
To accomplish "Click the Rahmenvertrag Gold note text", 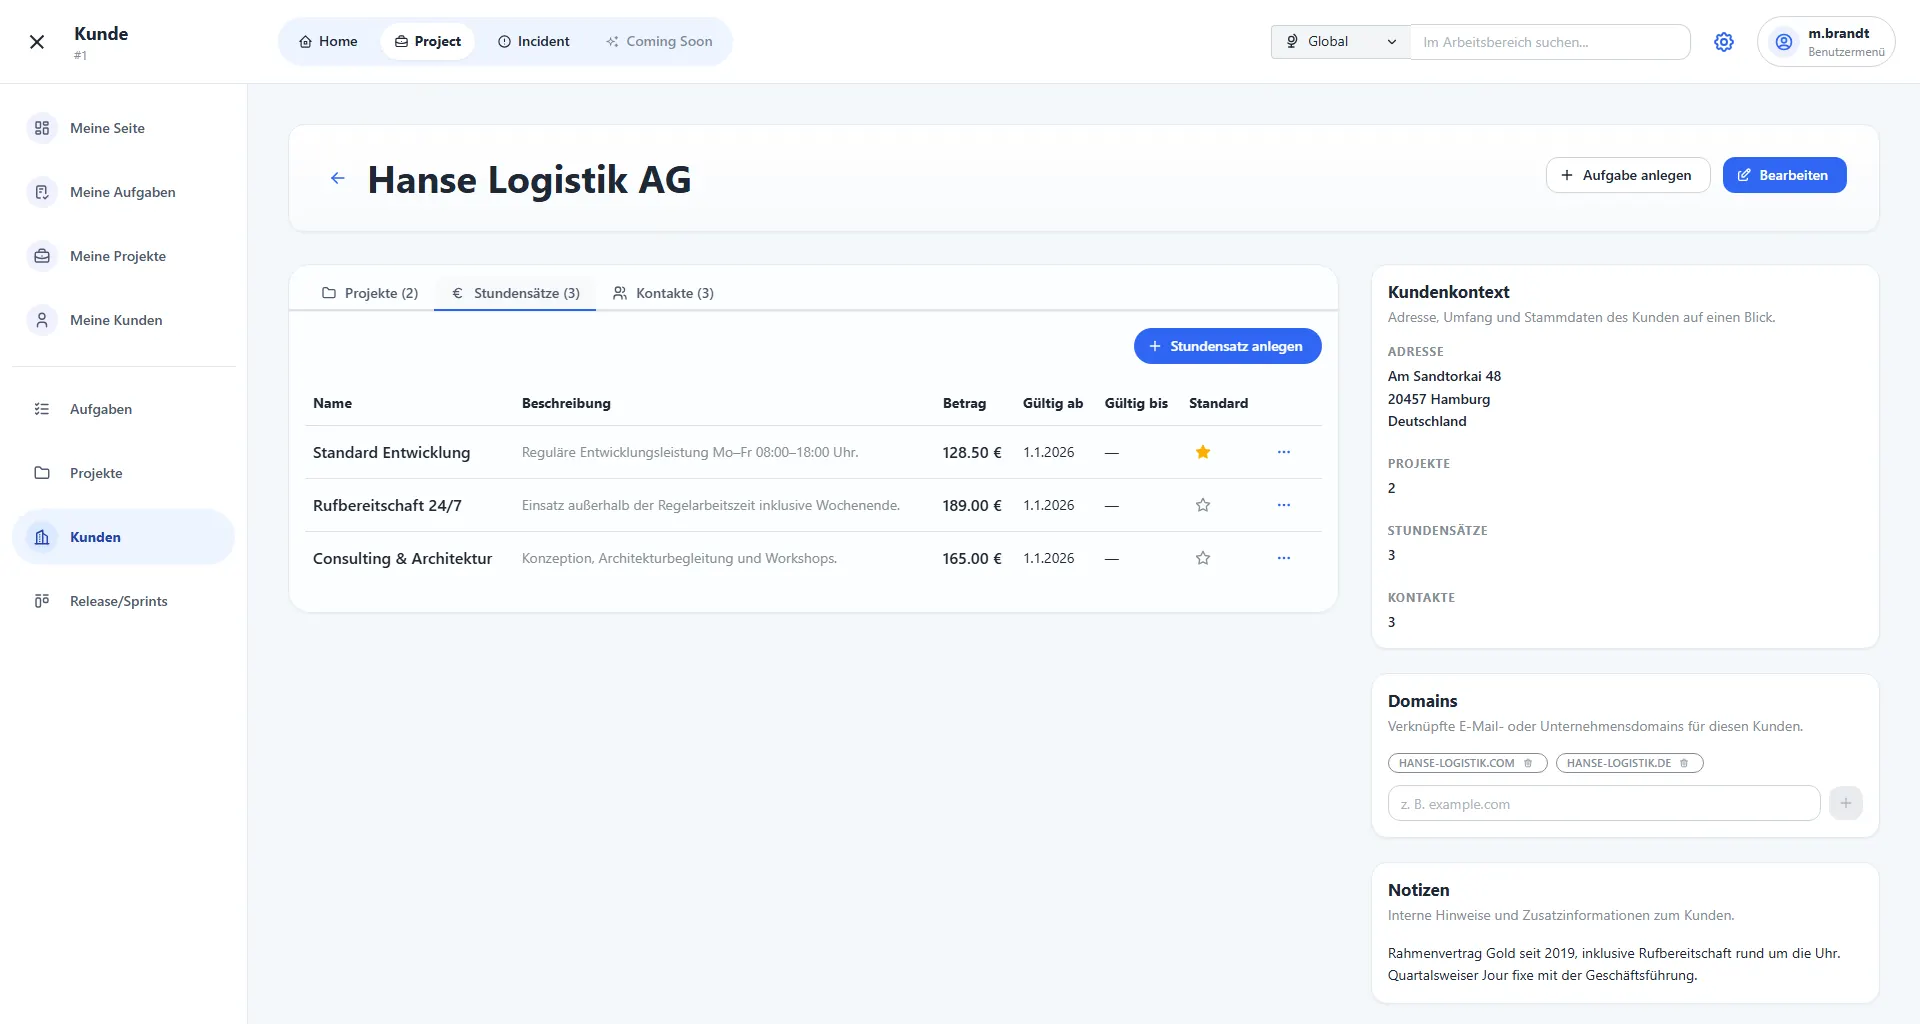I will coord(1614,964).
